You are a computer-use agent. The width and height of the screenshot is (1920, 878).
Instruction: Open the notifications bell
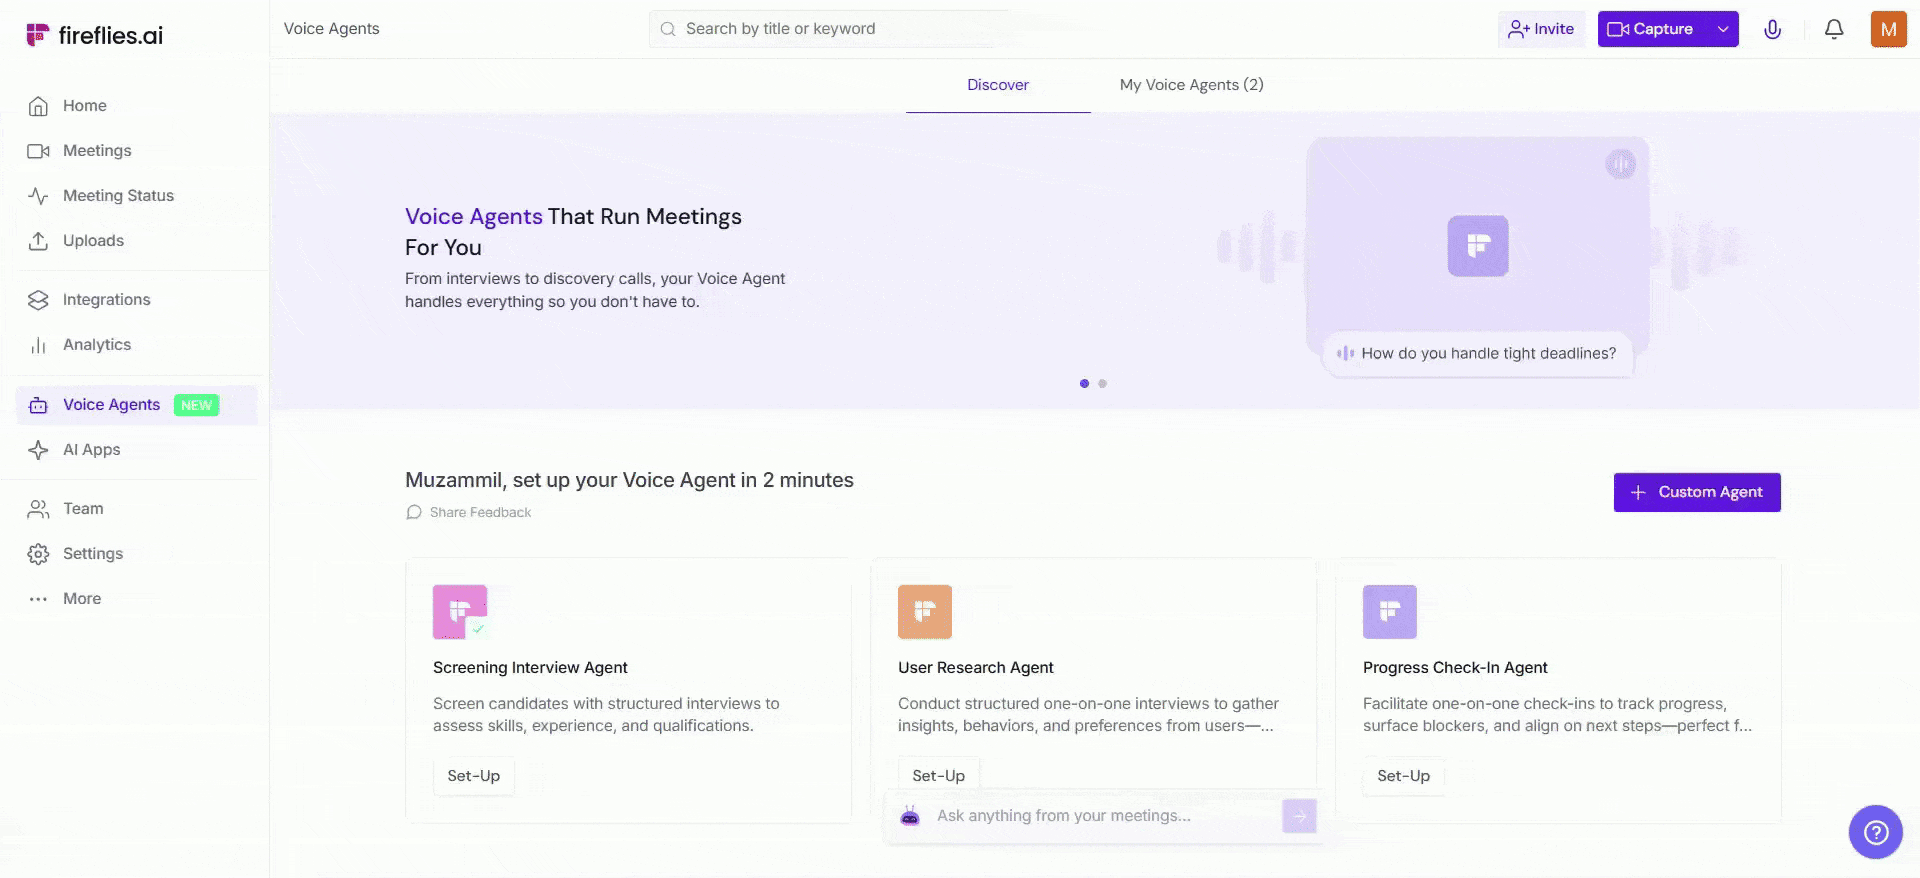(x=1833, y=29)
